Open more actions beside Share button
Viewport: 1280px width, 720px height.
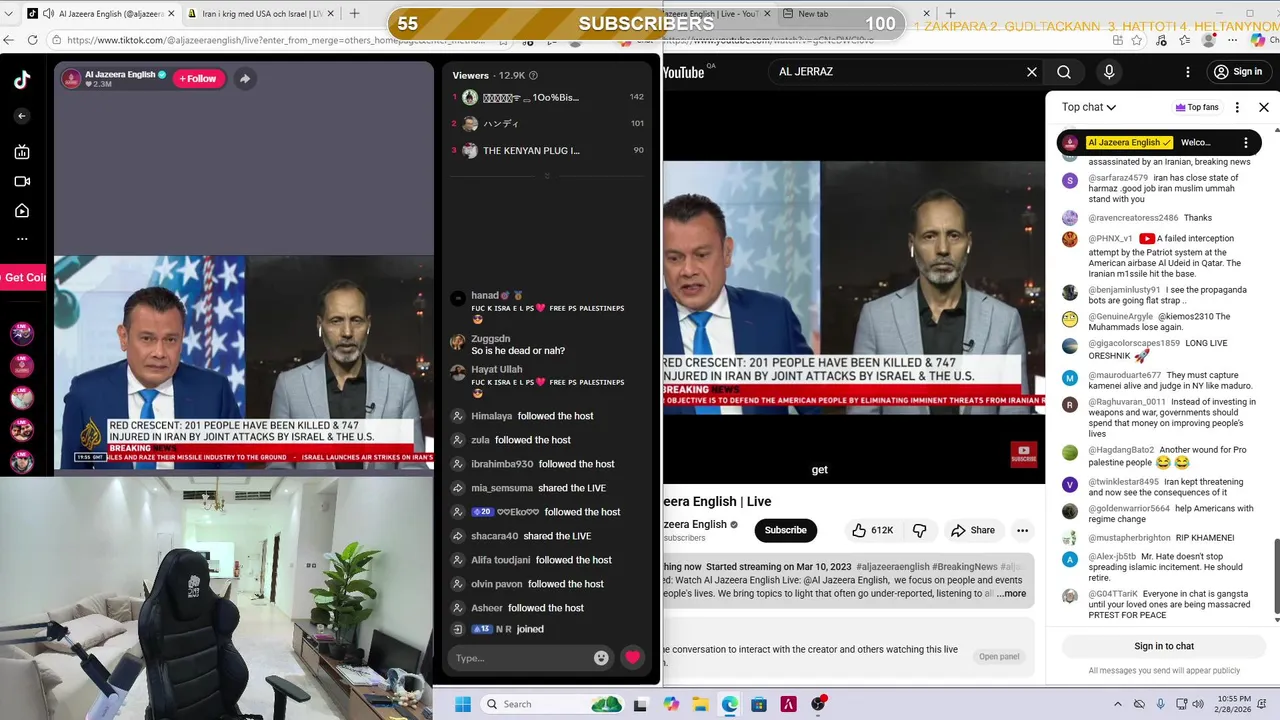click(x=1022, y=530)
